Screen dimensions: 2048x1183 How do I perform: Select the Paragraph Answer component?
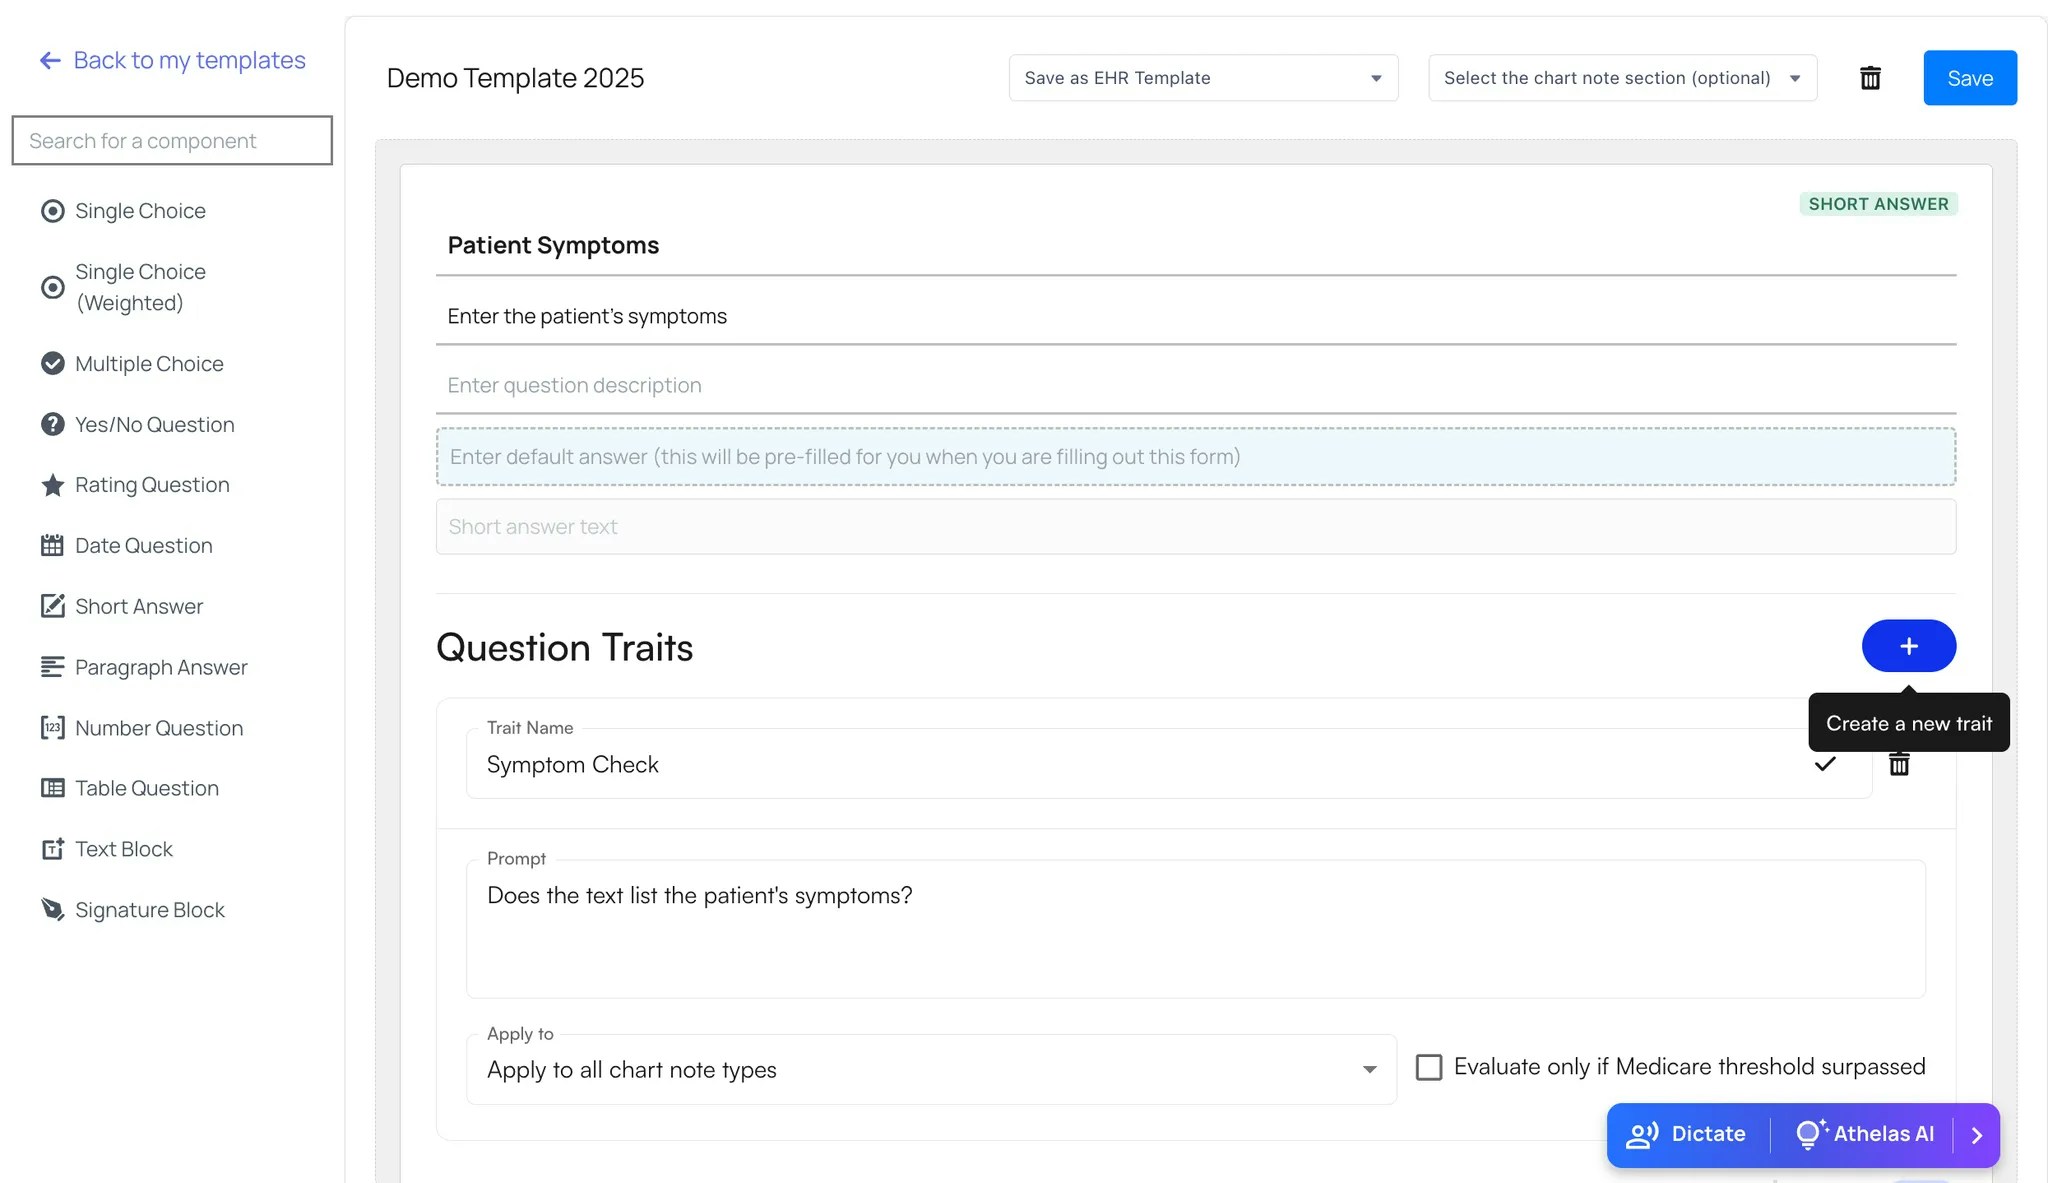pyautogui.click(x=160, y=667)
